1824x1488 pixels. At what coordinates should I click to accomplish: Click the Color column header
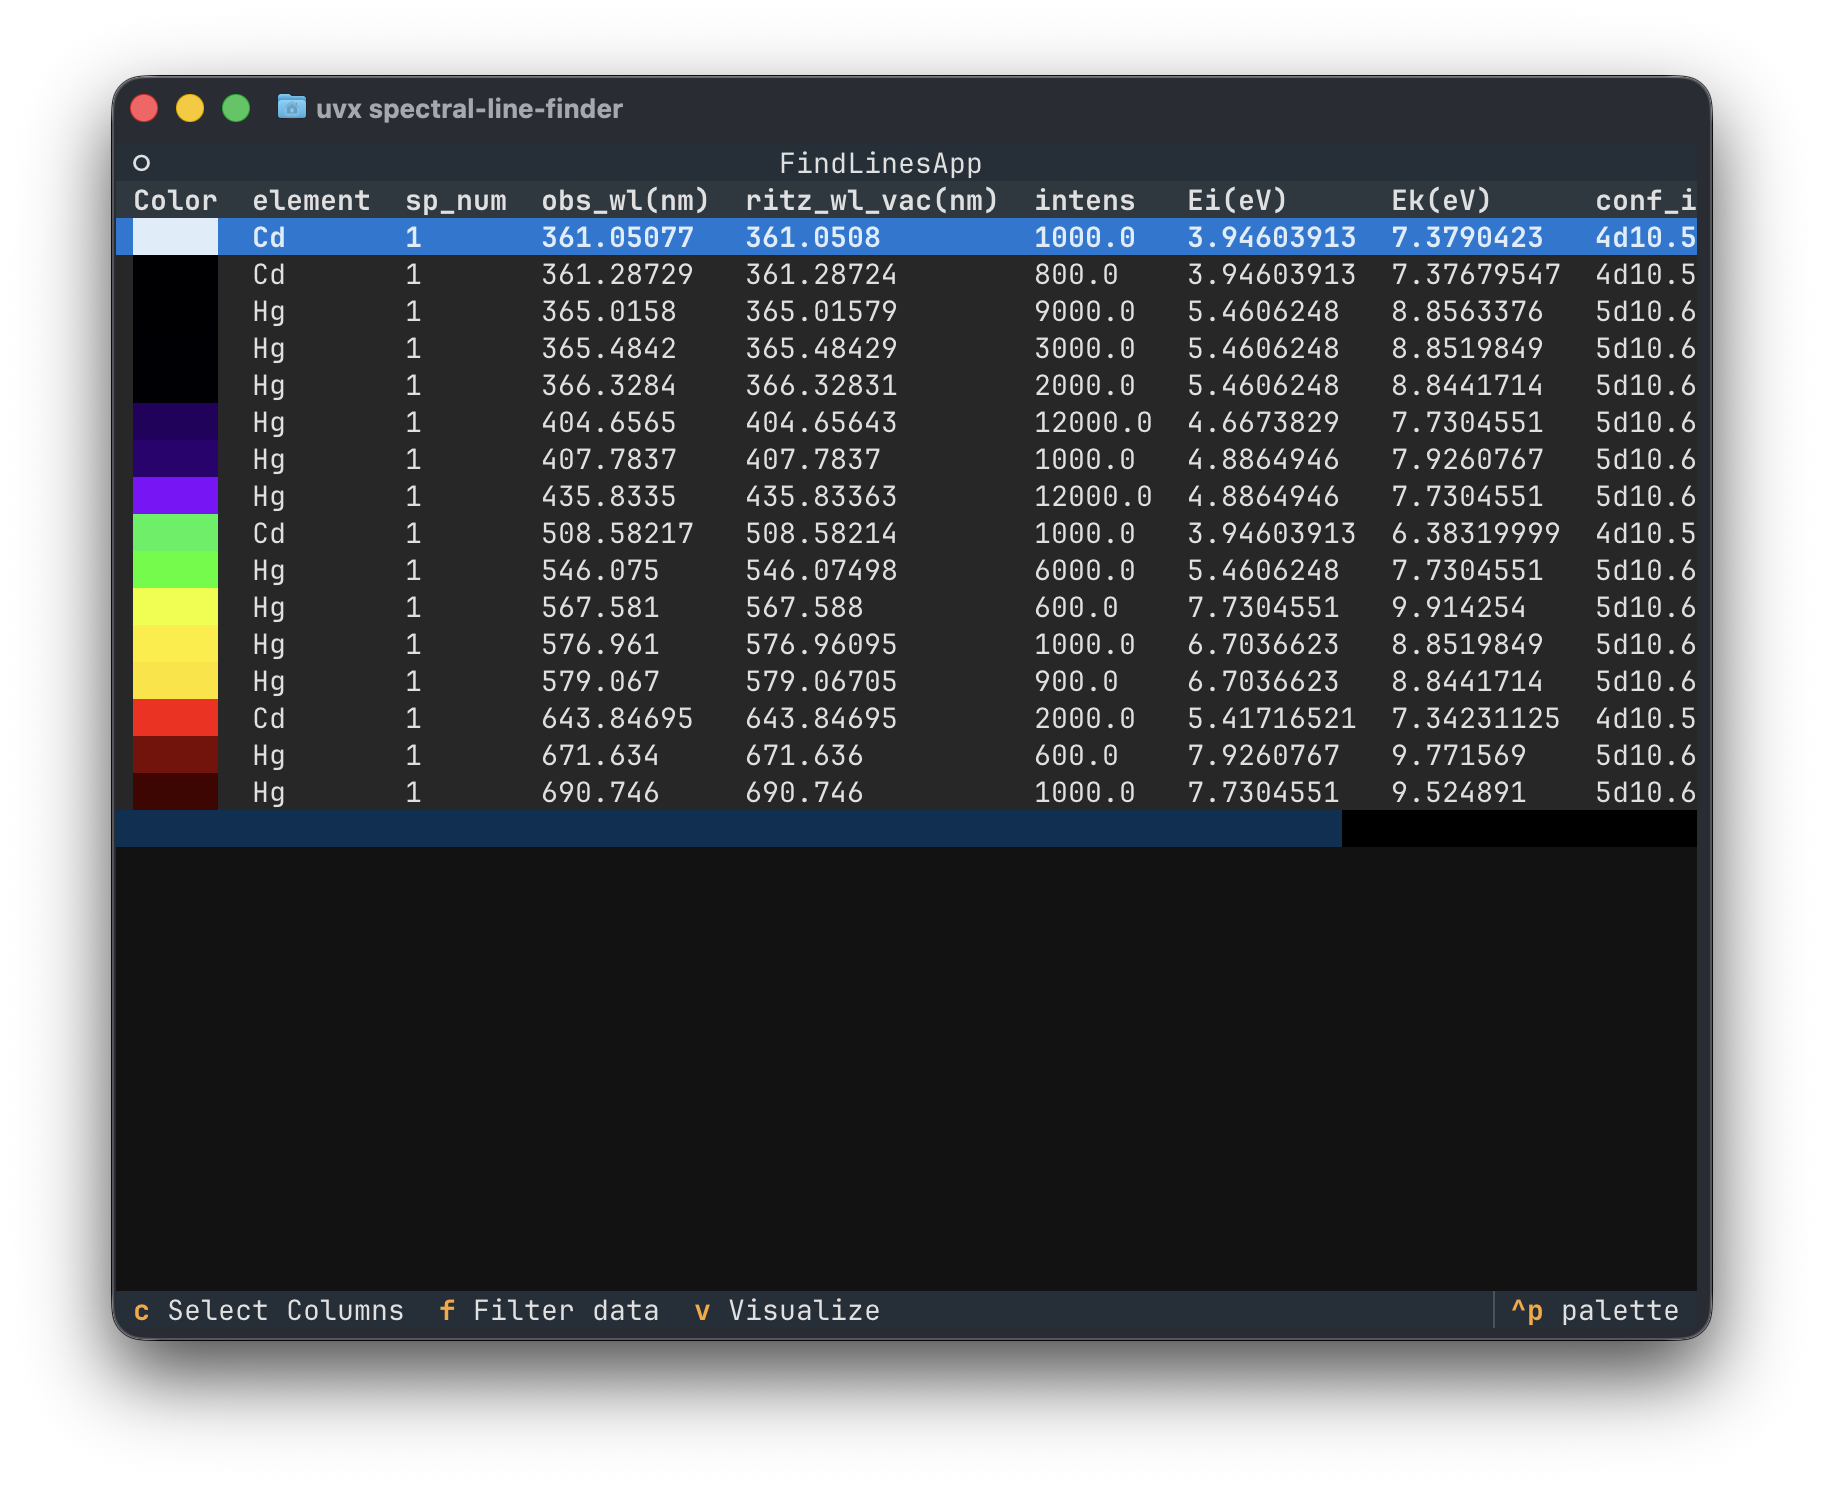pos(175,200)
